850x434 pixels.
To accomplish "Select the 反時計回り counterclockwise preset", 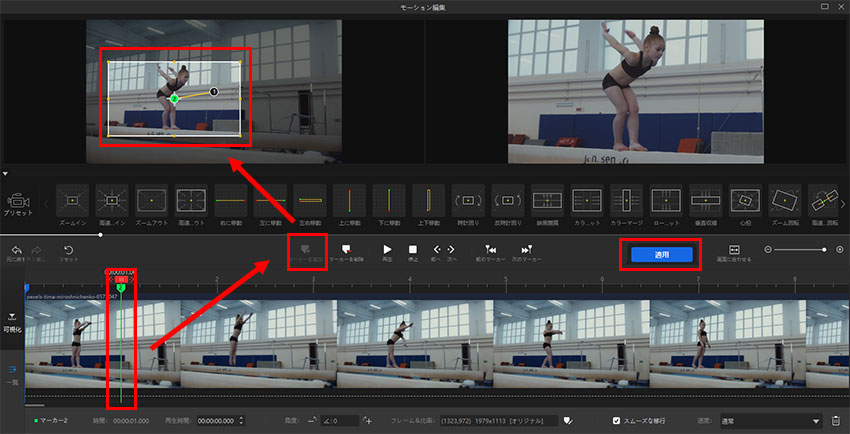I will point(508,200).
